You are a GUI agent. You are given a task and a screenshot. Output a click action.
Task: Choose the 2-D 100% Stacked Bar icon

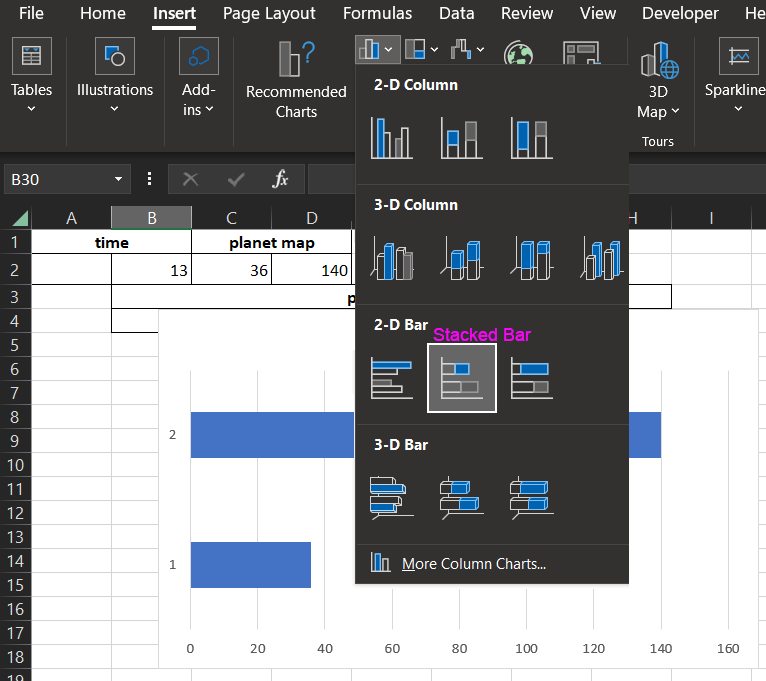coord(531,378)
